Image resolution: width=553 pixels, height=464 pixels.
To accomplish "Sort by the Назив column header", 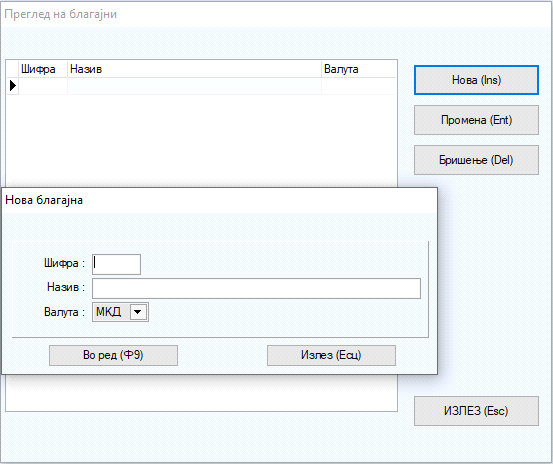I will pyautogui.click(x=194, y=69).
